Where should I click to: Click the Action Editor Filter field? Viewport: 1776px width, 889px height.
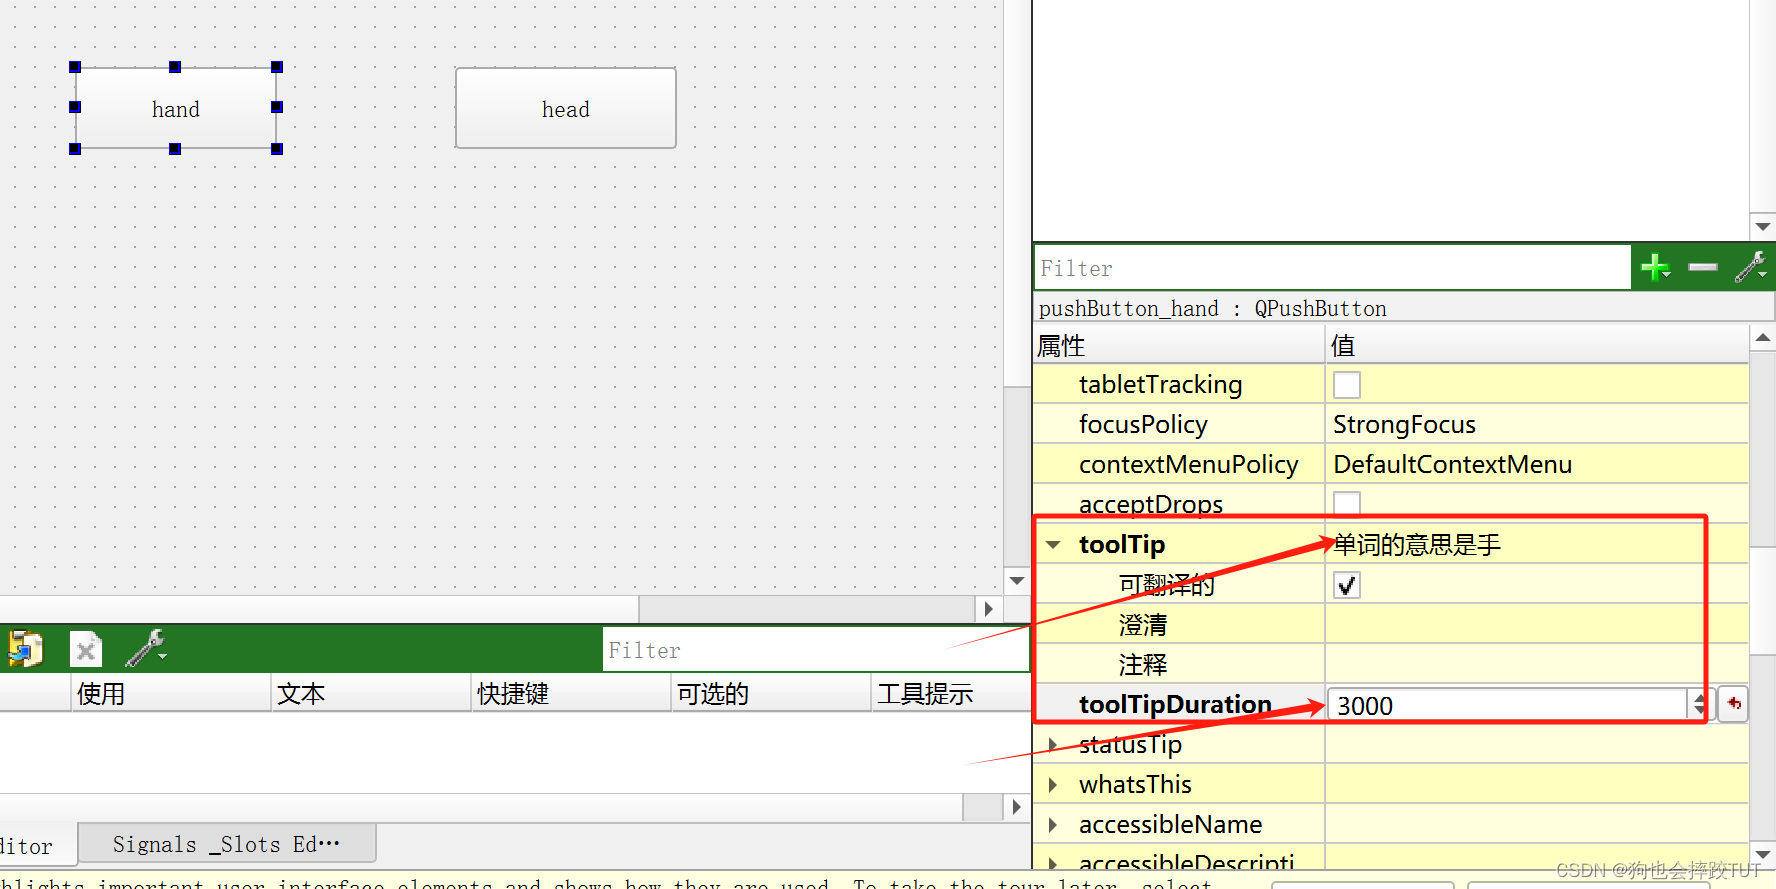click(815, 650)
